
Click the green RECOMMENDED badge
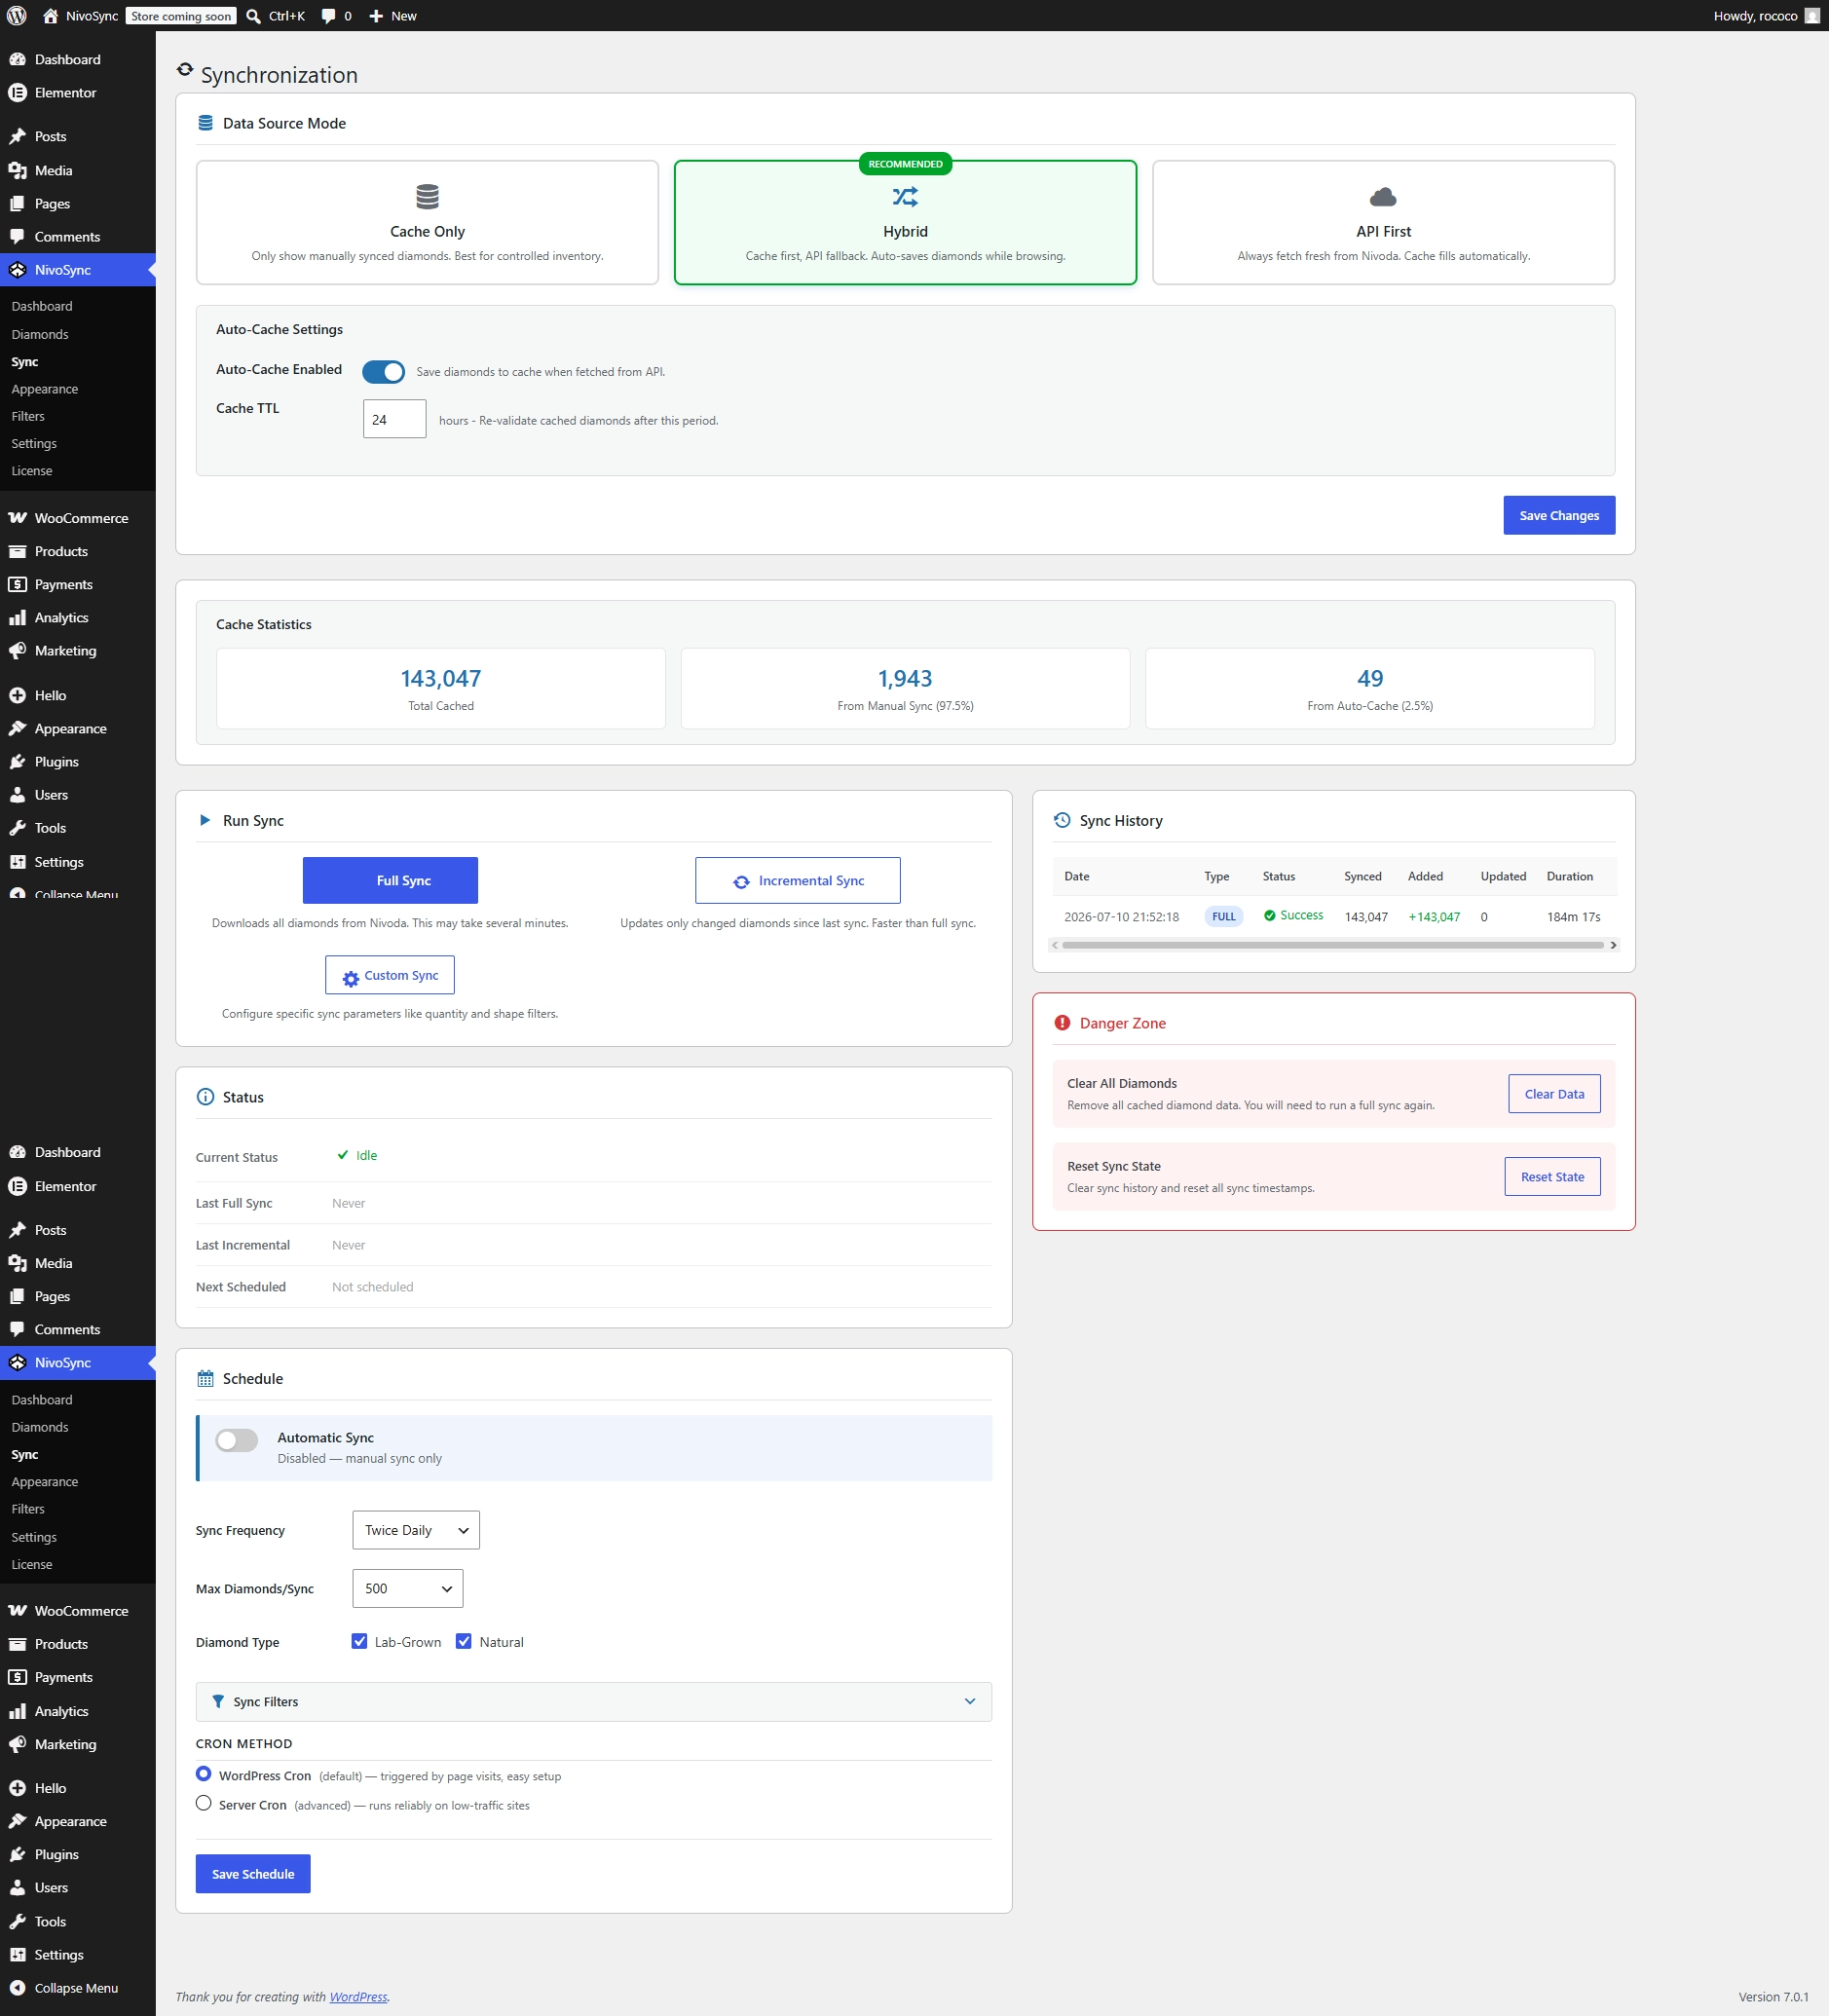905,164
